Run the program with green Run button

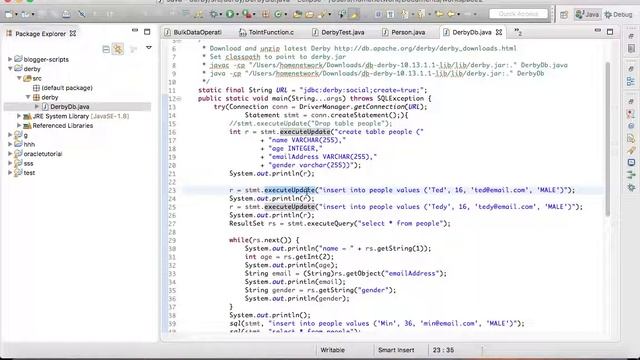click(x=230, y=14)
